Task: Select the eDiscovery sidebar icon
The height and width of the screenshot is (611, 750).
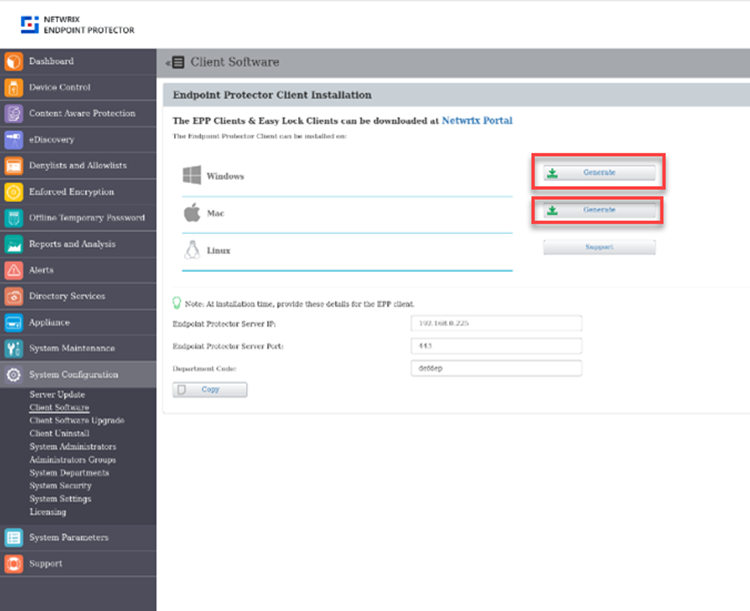Action: pyautogui.click(x=13, y=140)
